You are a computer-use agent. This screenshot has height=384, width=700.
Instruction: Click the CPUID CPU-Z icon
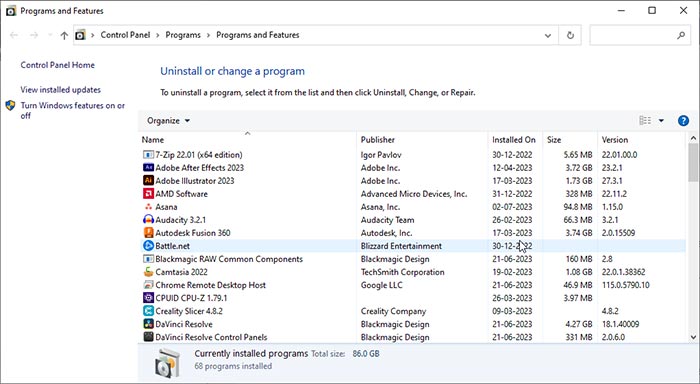pos(148,298)
